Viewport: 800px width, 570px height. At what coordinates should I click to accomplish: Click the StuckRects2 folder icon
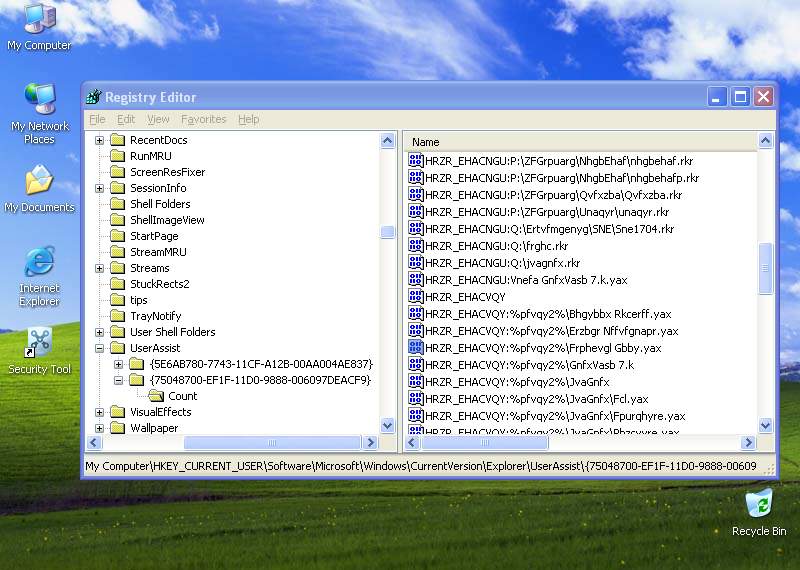click(118, 284)
